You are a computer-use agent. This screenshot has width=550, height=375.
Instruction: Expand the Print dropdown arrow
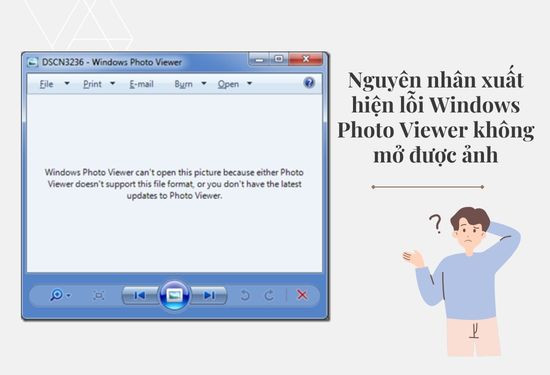[113, 83]
